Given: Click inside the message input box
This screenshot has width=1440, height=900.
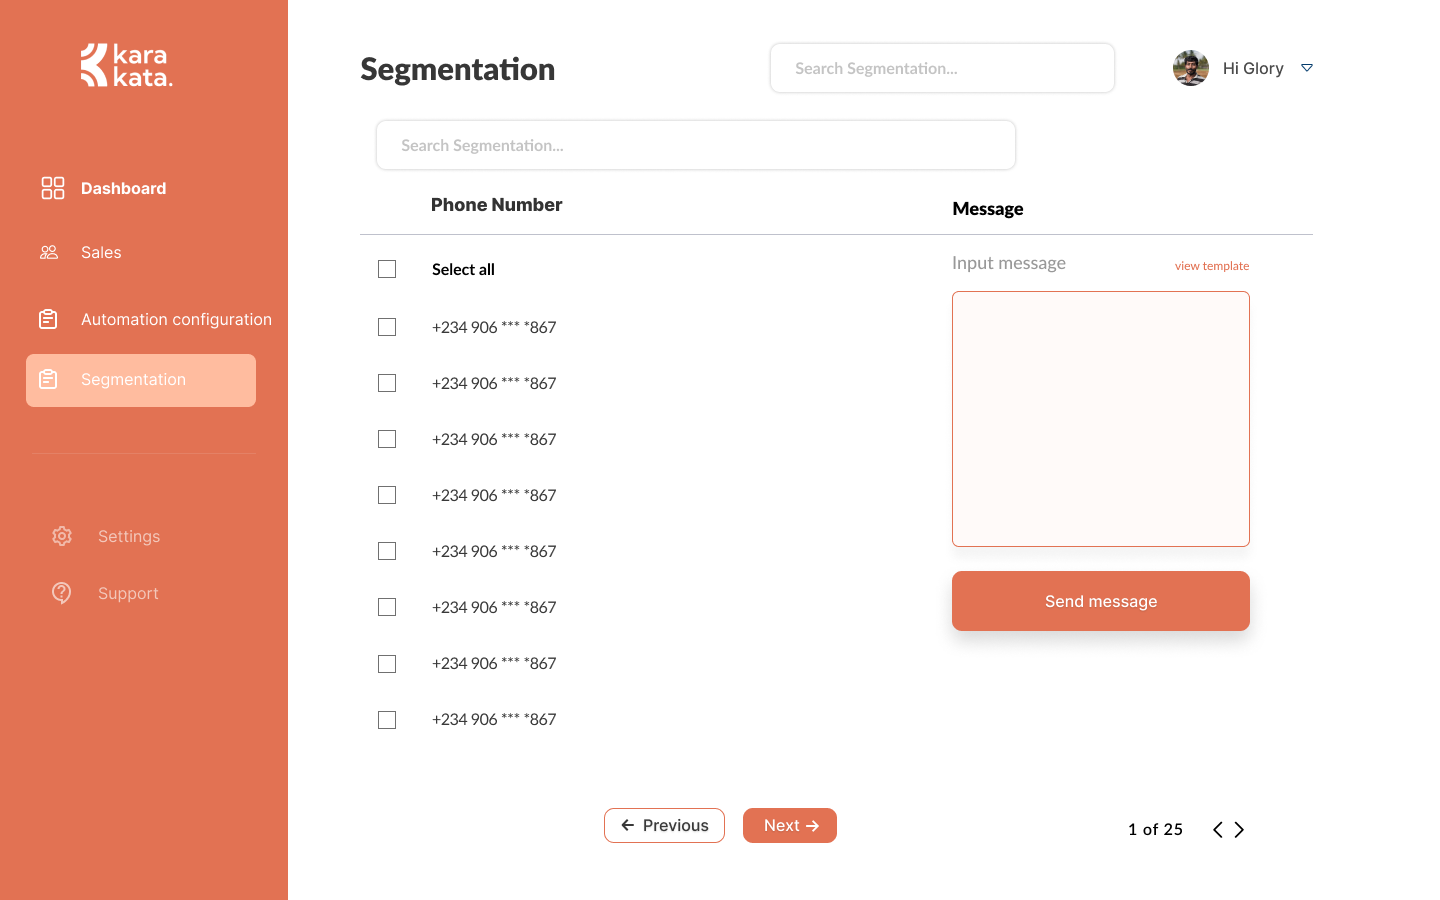Looking at the screenshot, I should tap(1100, 418).
